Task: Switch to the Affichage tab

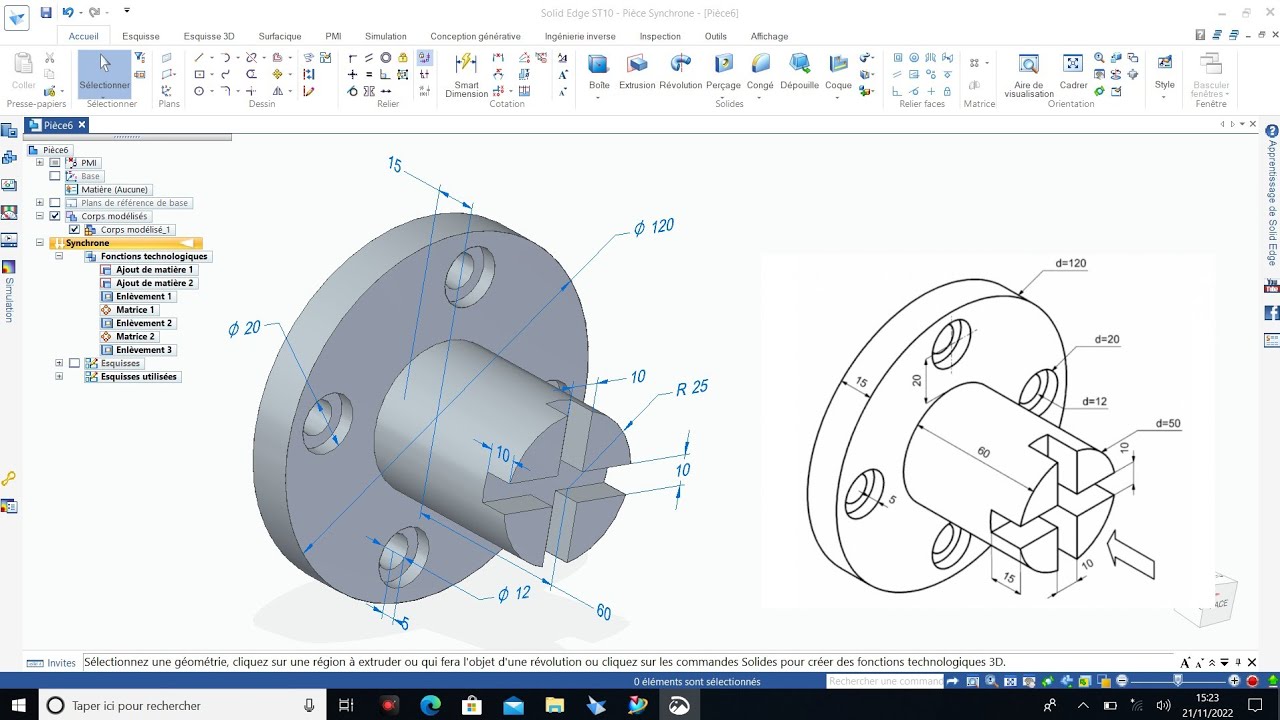Action: [x=770, y=36]
